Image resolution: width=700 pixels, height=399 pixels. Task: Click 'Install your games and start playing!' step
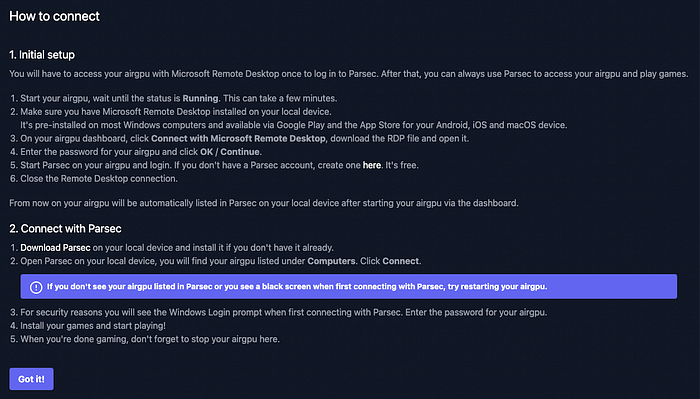[93, 326]
